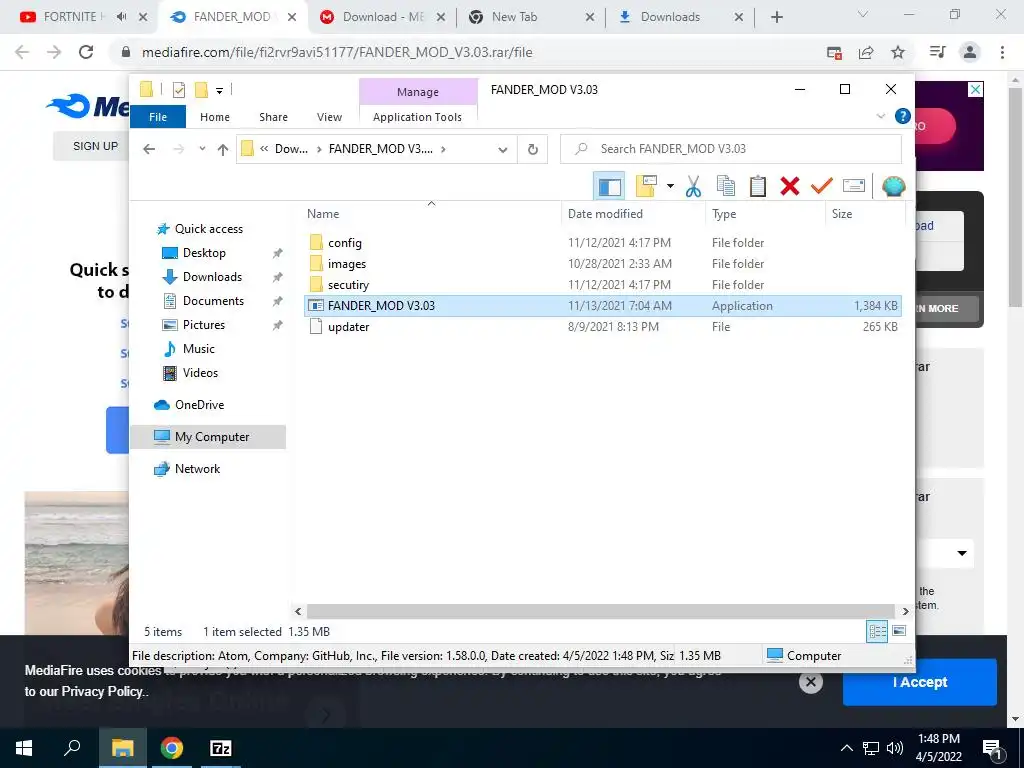Sort files by Size column
This screenshot has height=768, width=1024.
841,214
